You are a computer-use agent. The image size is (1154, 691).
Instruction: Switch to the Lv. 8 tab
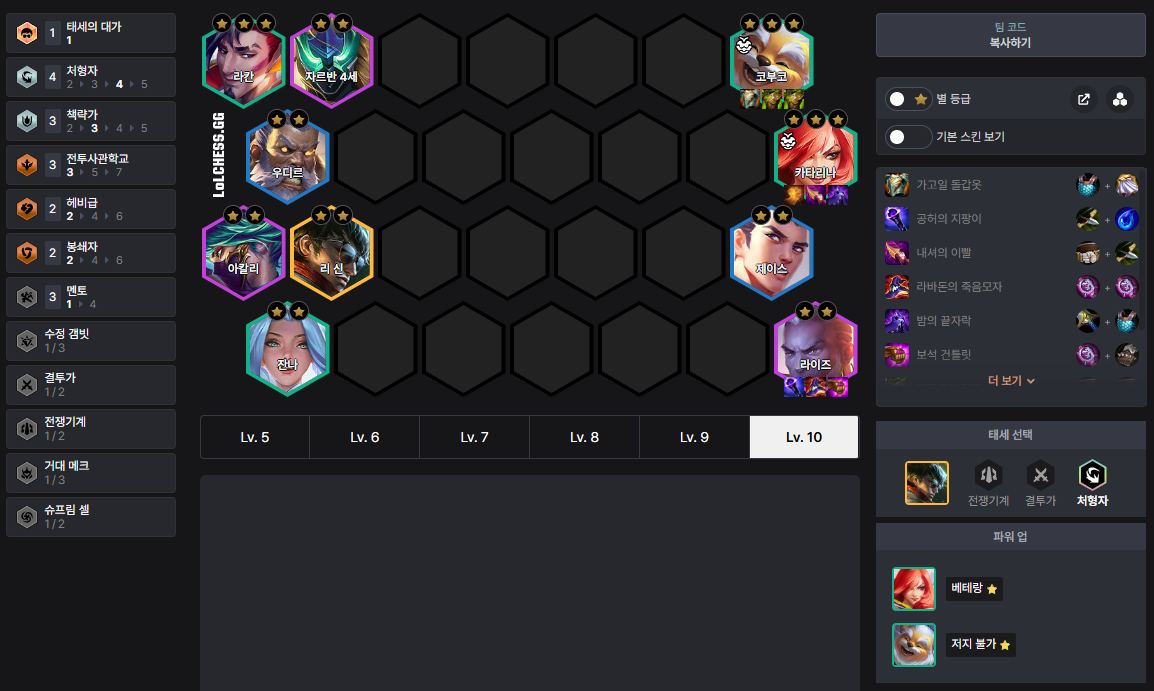tap(584, 437)
